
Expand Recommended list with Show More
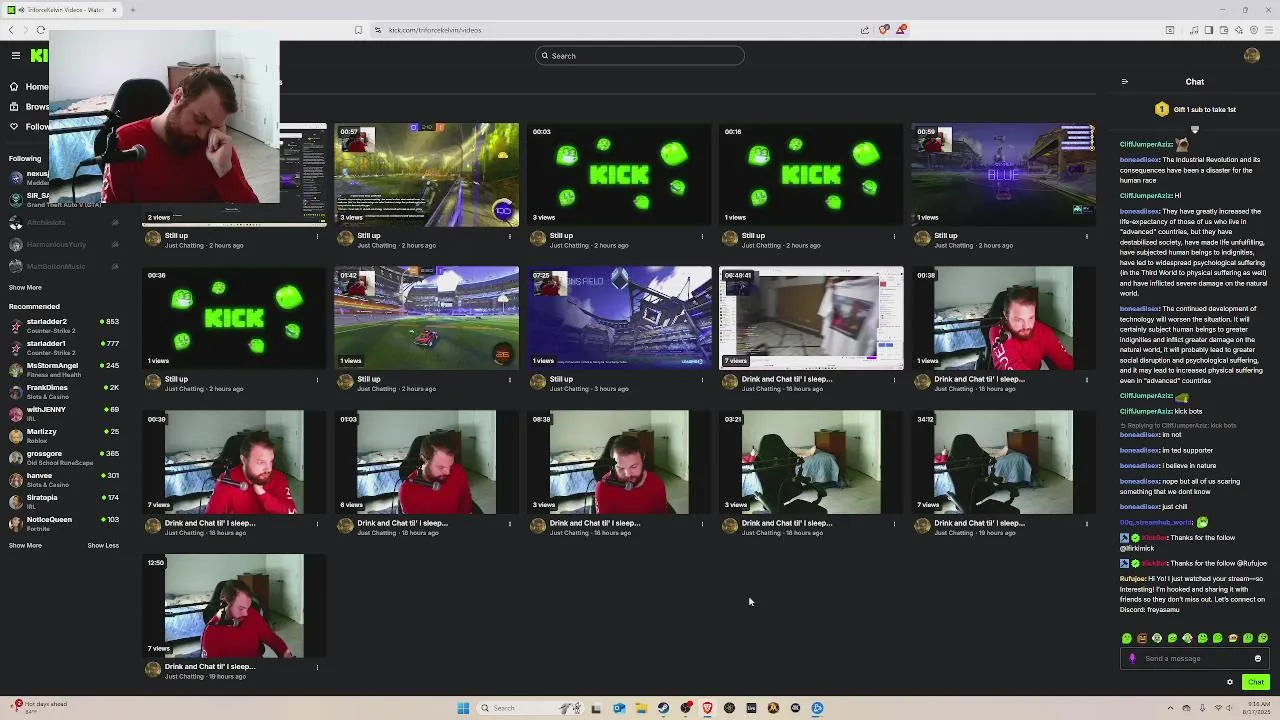[x=25, y=546]
